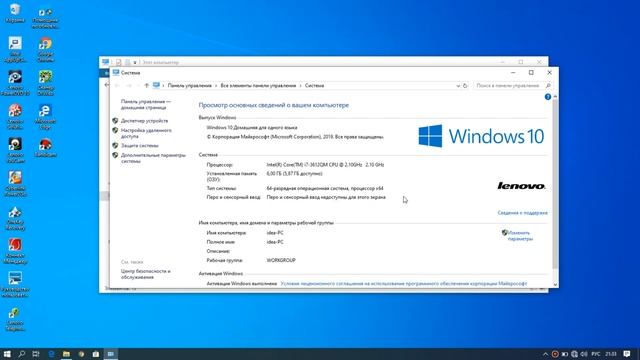Open Защита системы link
This screenshot has height=360, width=640.
140,145
